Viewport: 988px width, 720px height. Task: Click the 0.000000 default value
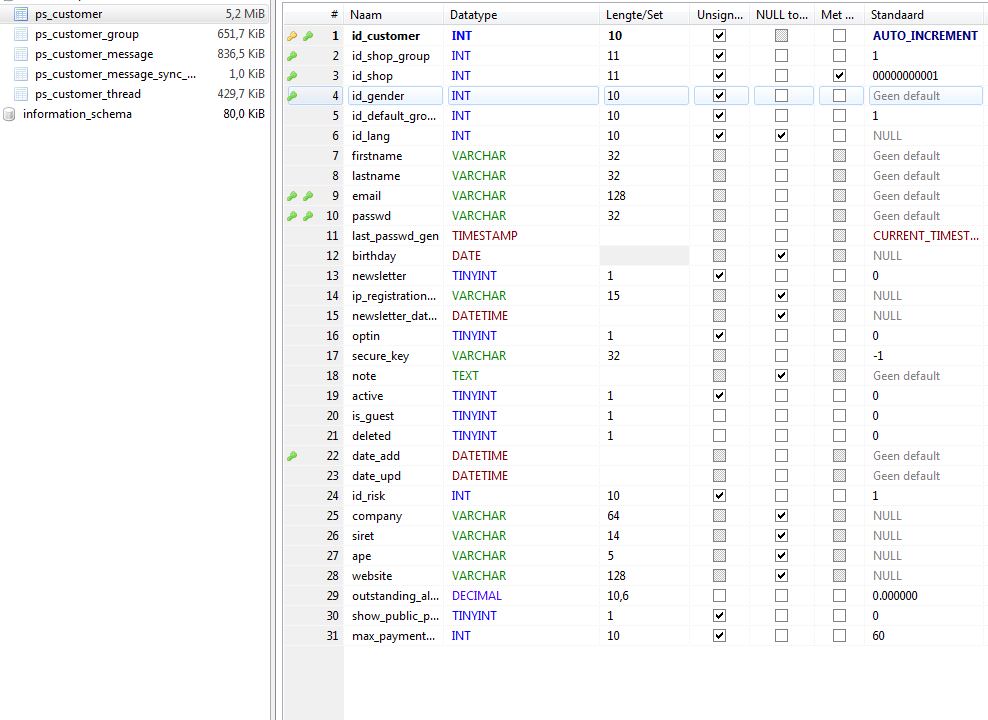[895, 596]
